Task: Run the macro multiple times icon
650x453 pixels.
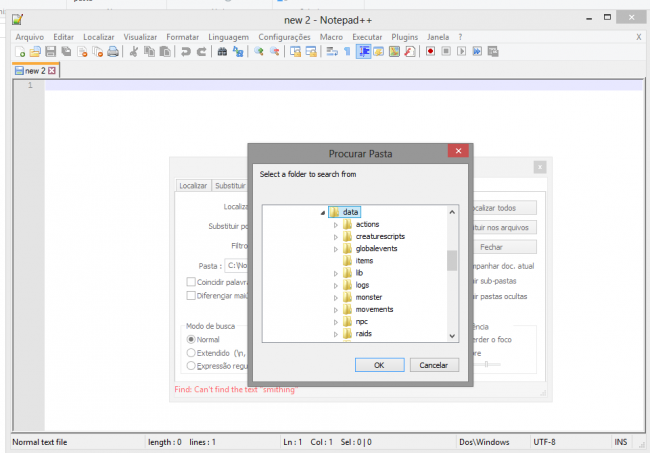Action: 477,51
